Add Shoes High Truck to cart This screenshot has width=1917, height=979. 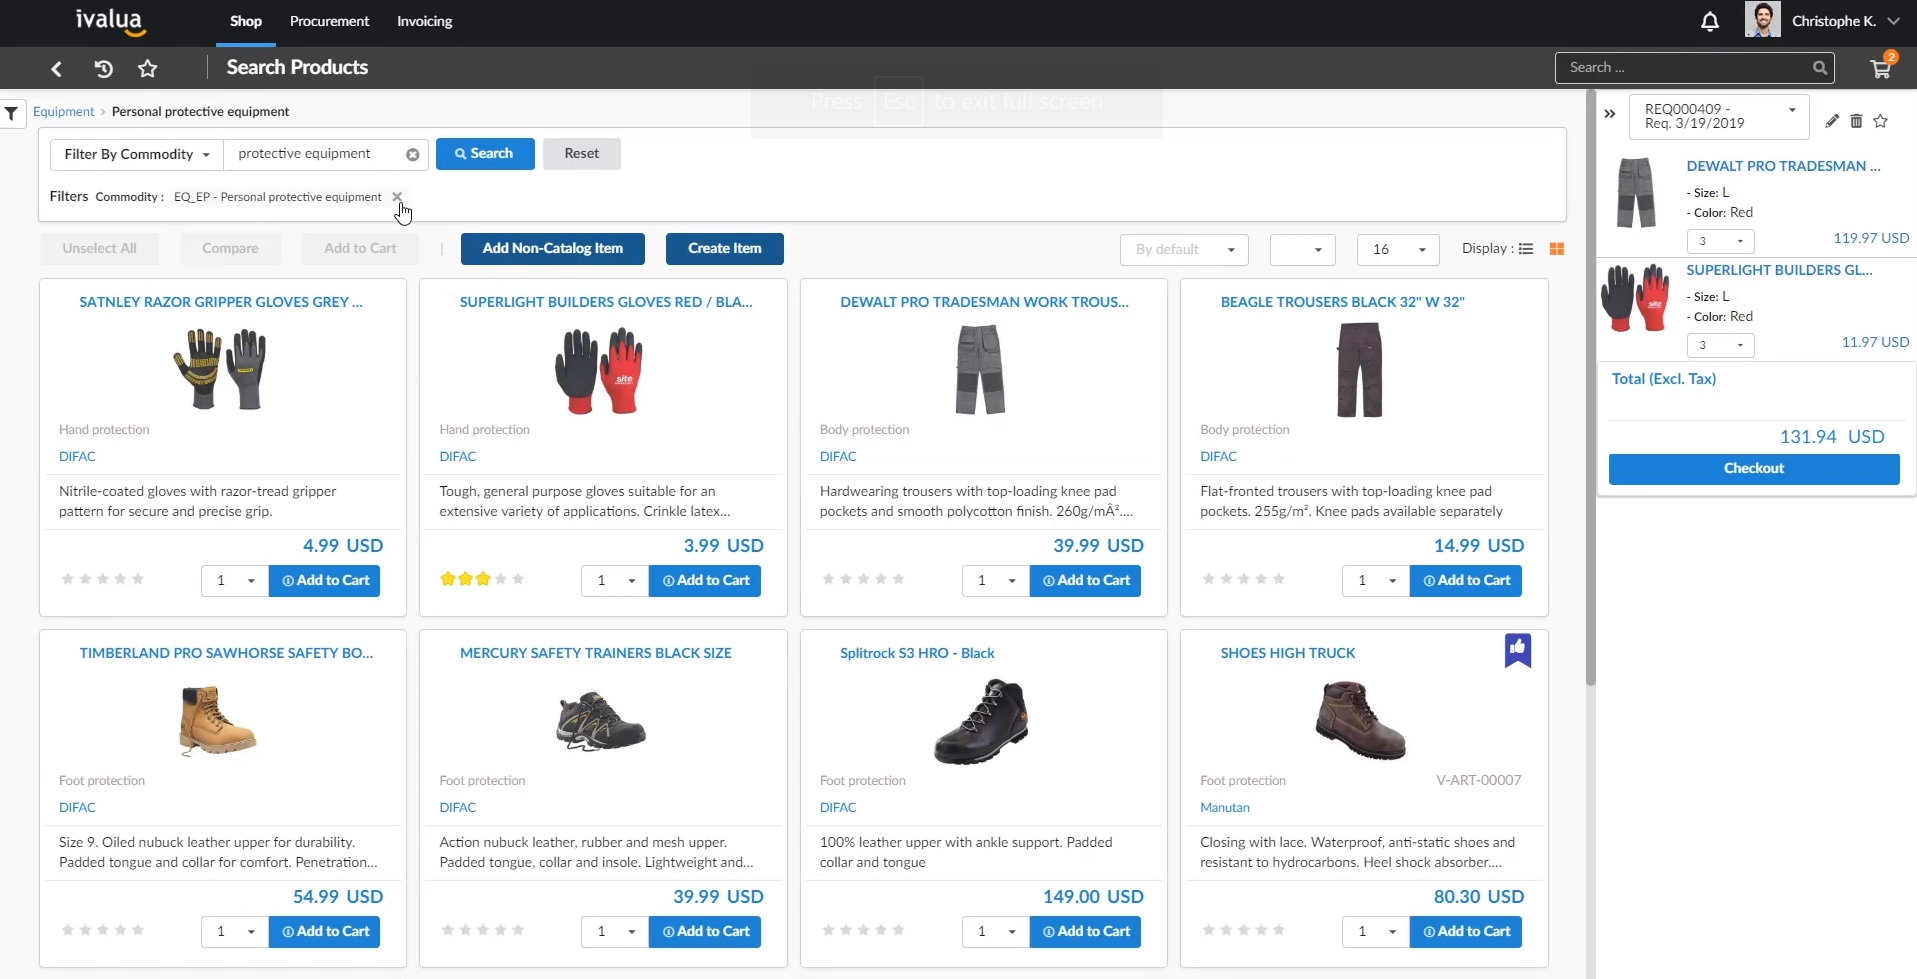(x=1466, y=932)
